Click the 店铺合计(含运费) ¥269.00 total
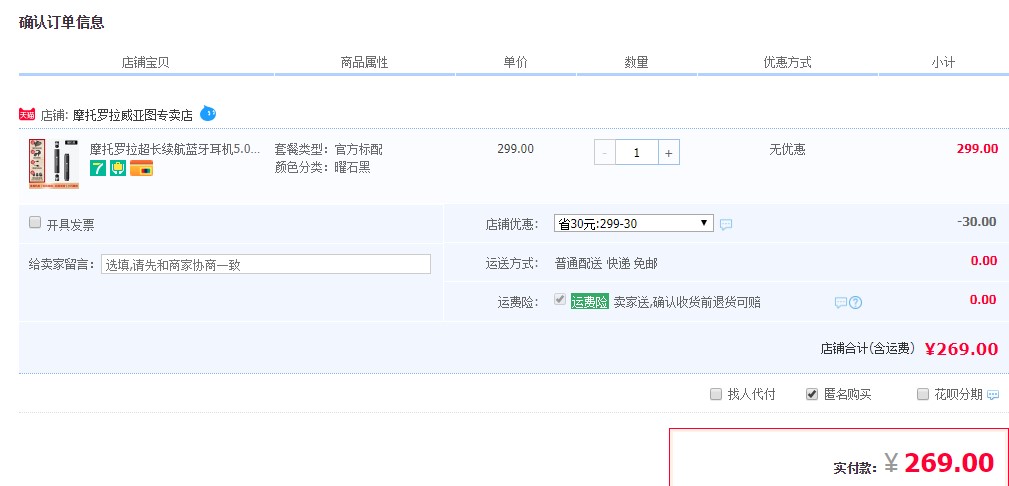The image size is (1009, 486). point(909,349)
